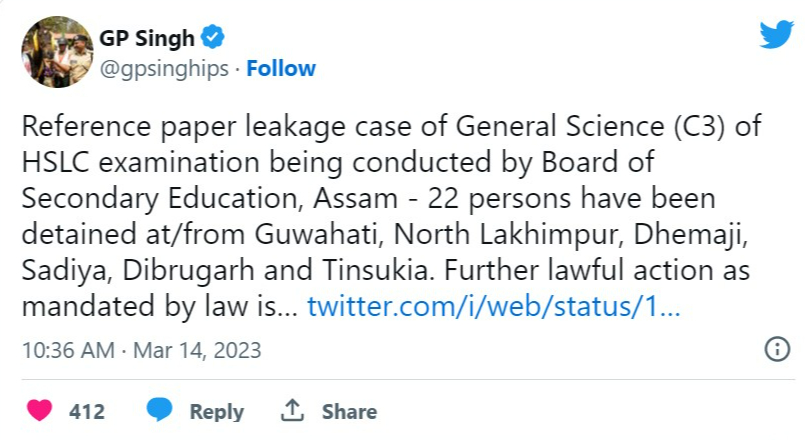
Task: Click the Twitter bird logo
Action: point(776,35)
